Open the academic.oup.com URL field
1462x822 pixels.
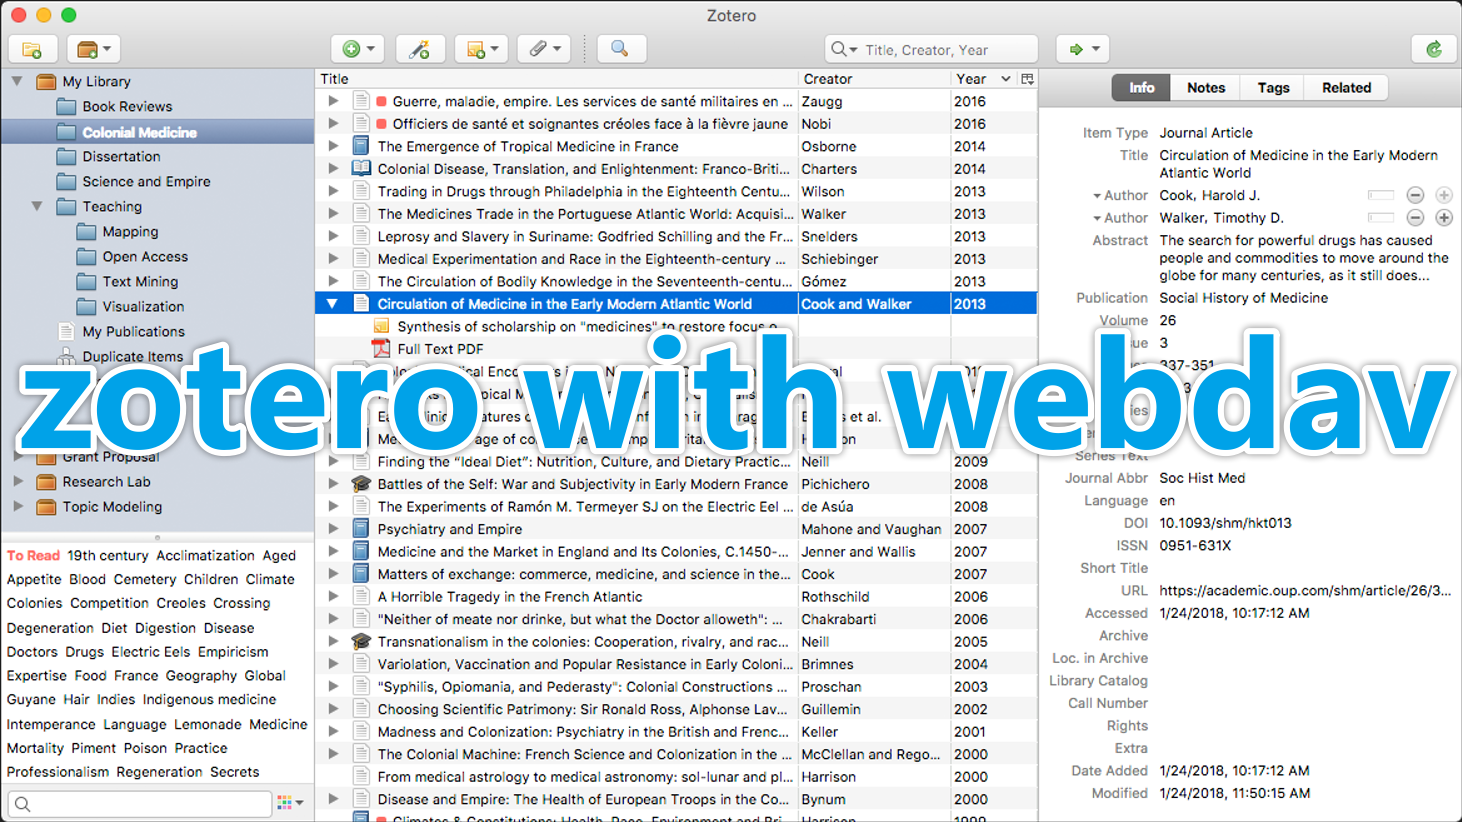1304,591
